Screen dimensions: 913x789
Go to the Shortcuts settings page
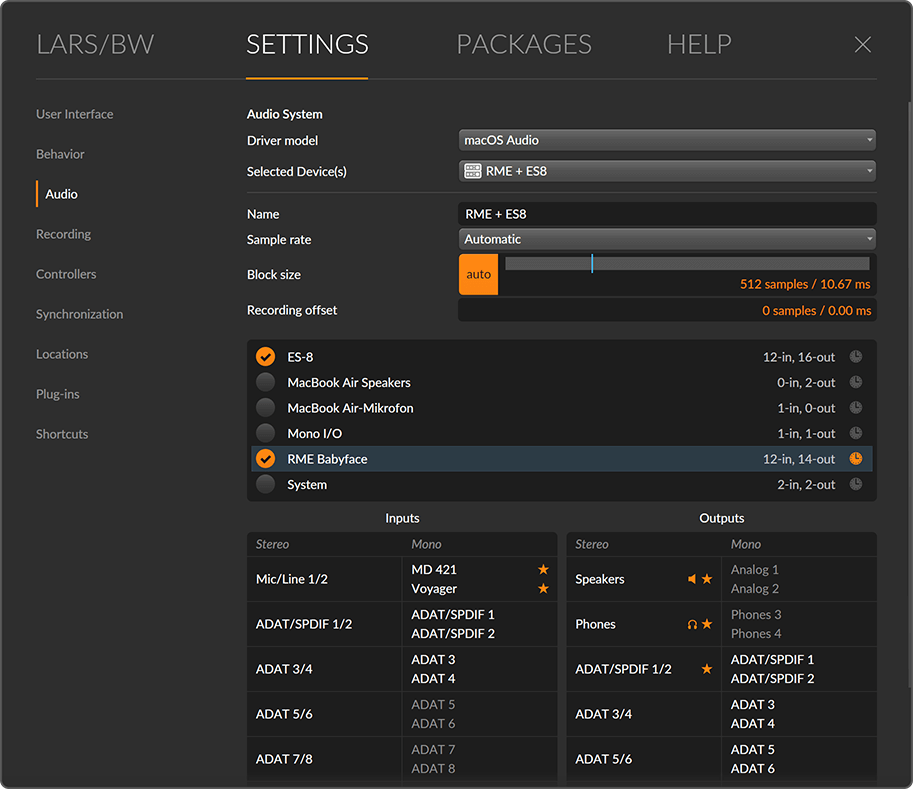pyautogui.click(x=62, y=434)
